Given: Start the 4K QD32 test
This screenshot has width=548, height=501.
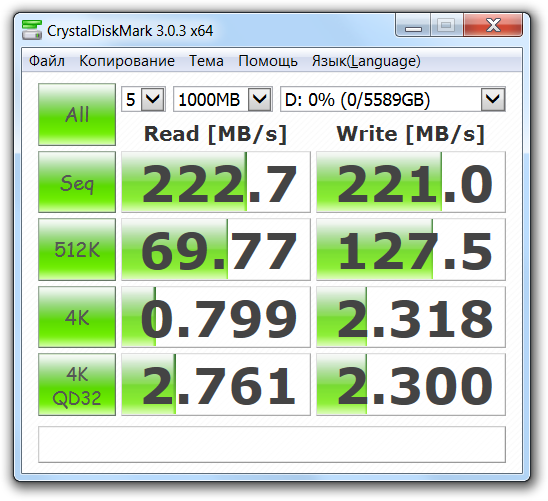Looking at the screenshot, I should tap(77, 385).
